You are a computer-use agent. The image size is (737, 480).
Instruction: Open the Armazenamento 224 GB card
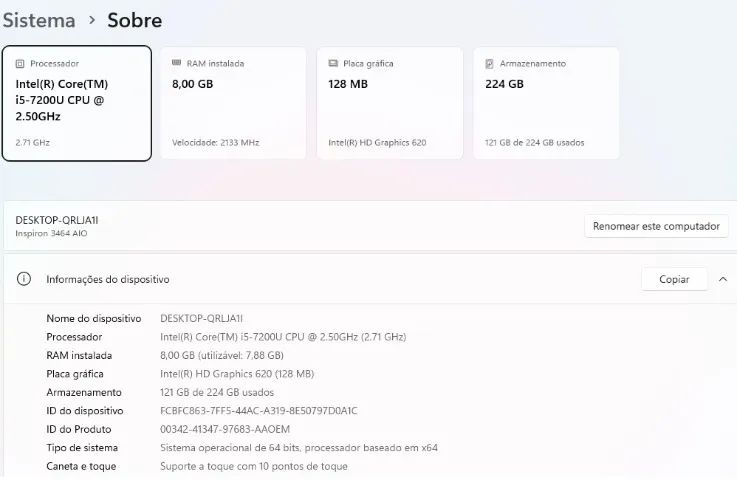coord(546,103)
